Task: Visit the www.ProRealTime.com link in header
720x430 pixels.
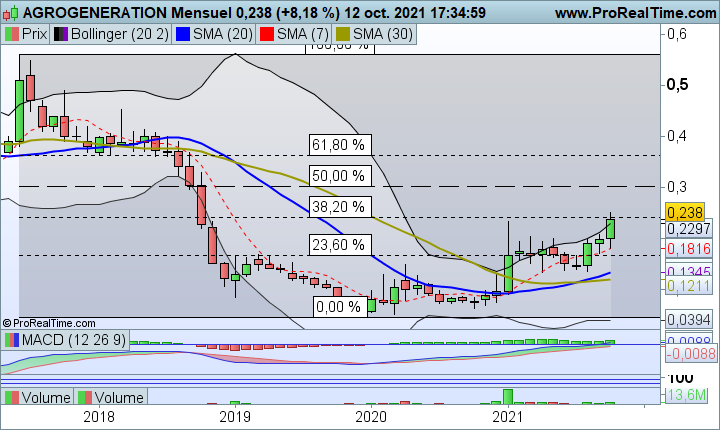Action: pos(636,13)
